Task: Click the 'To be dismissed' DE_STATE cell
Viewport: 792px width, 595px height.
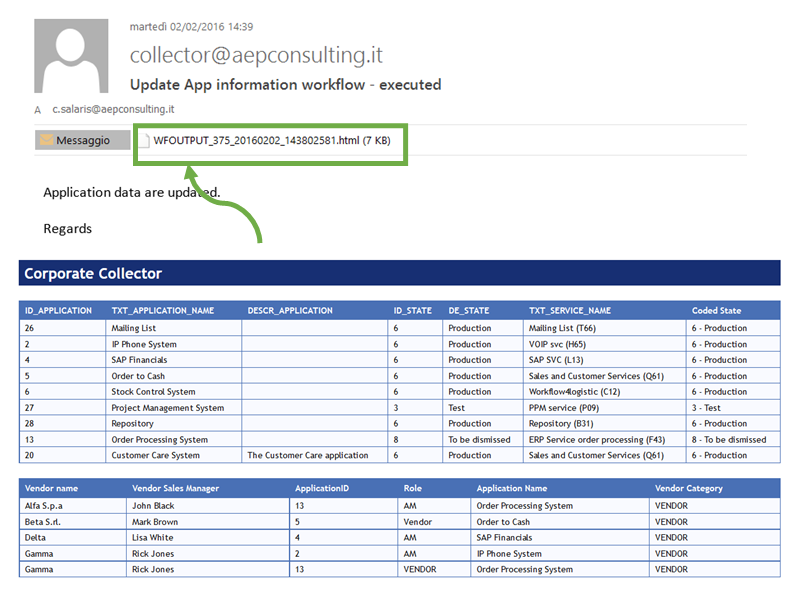Action: point(482,439)
